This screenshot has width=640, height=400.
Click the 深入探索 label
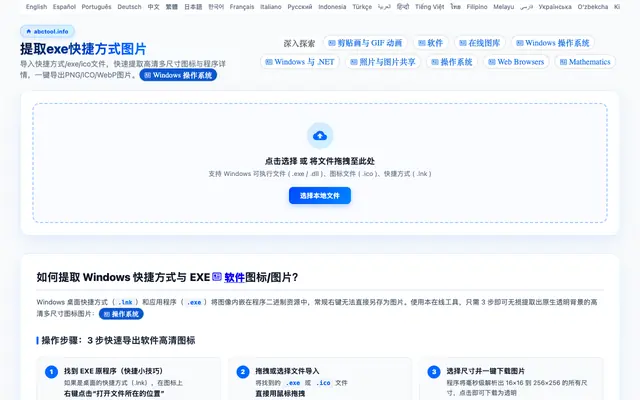(x=299, y=43)
